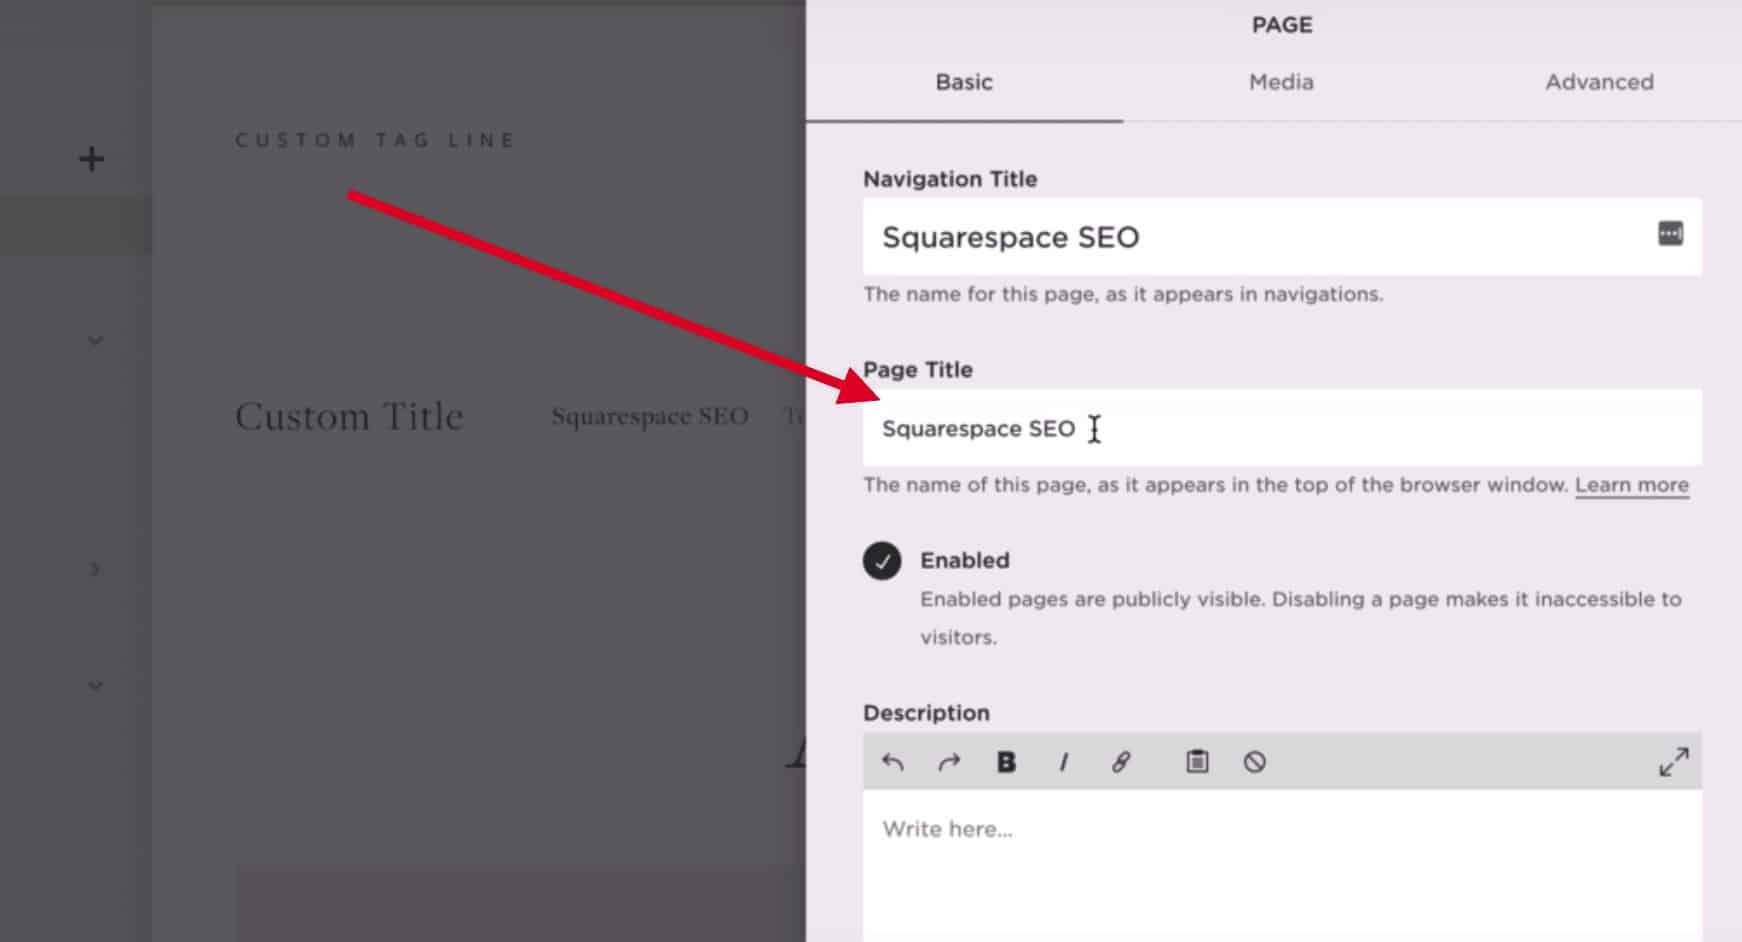Screen dimensions: 1742x942
Task: Click the icon inside the Navigation Title field
Action: 1670,234
